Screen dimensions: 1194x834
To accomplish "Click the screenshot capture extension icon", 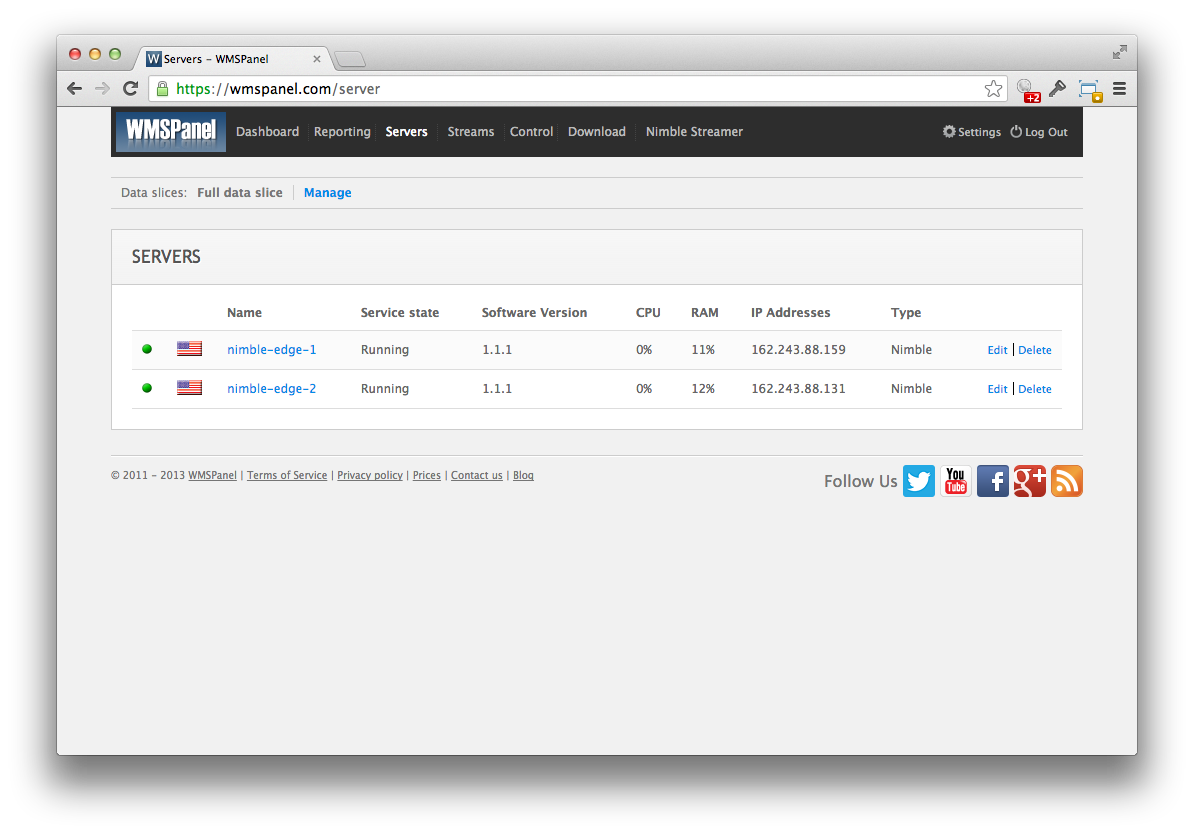I will pos(1089,89).
